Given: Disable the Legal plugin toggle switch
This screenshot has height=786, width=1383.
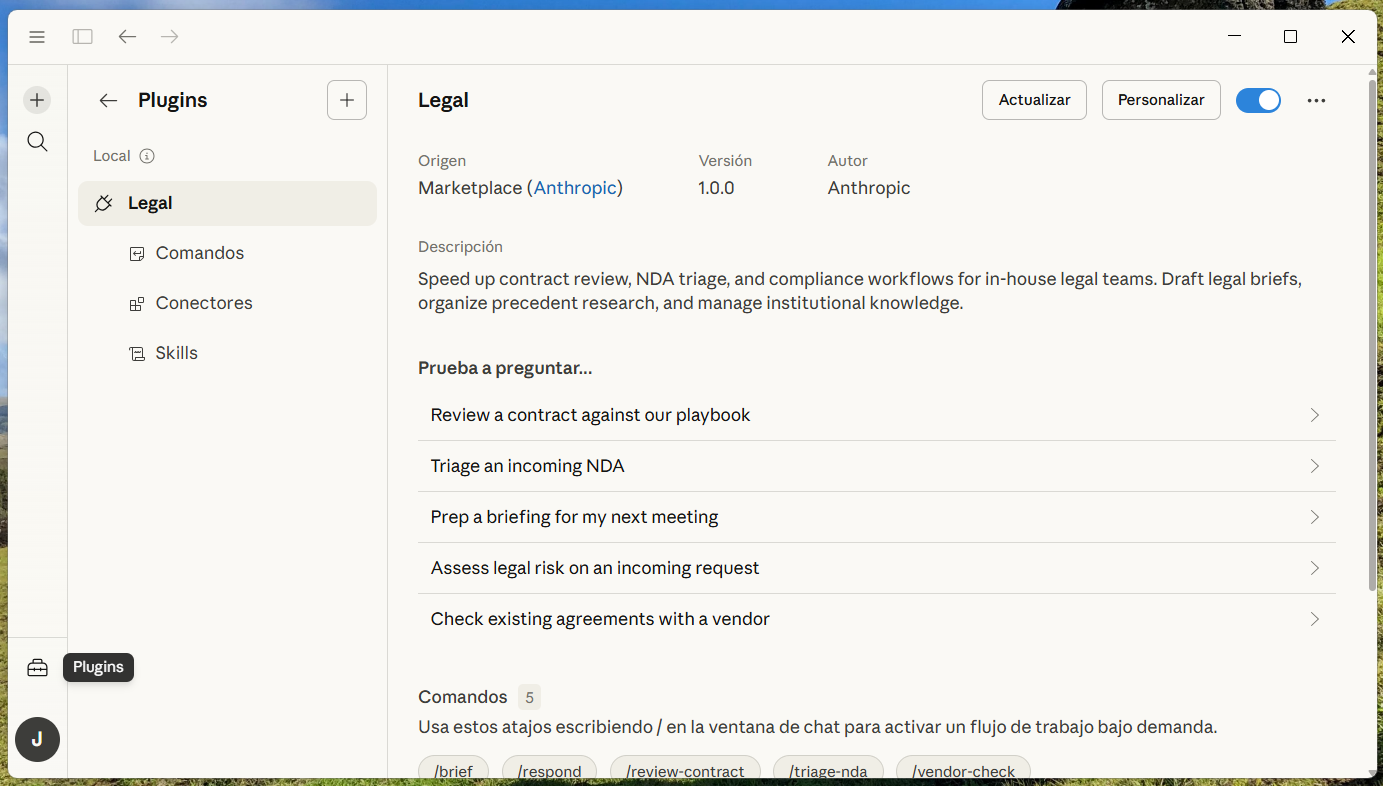Looking at the screenshot, I should [x=1258, y=100].
